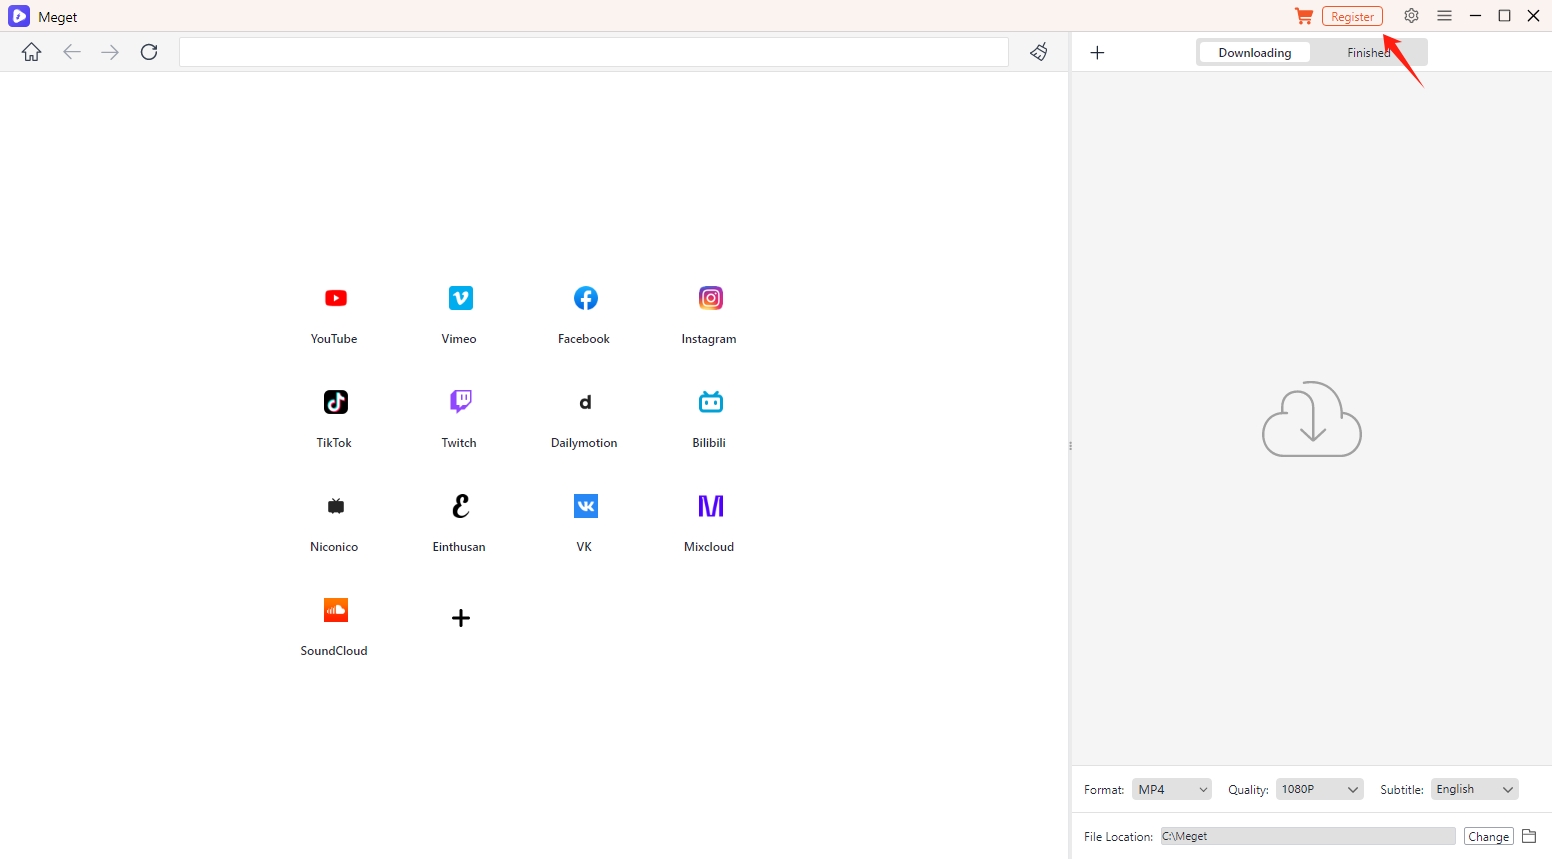Expand the Format MP4 dropdown
Screen dimensions: 1552x859
point(1172,789)
